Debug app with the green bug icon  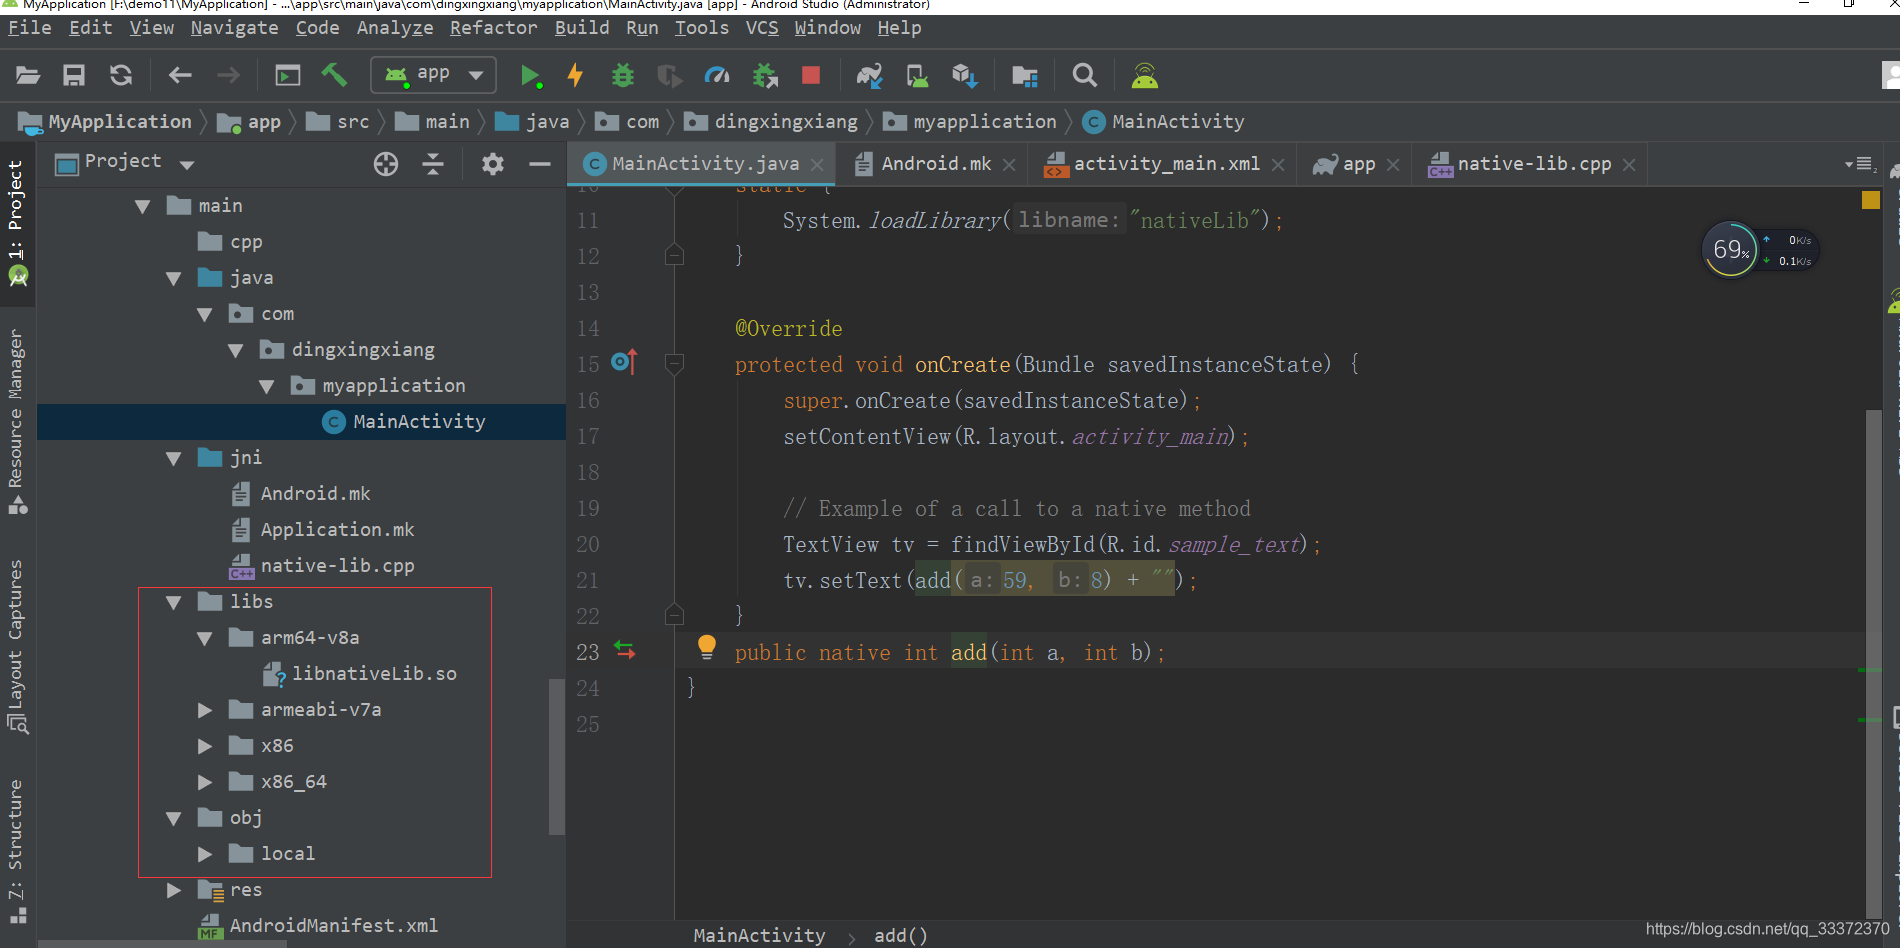pyautogui.click(x=622, y=75)
